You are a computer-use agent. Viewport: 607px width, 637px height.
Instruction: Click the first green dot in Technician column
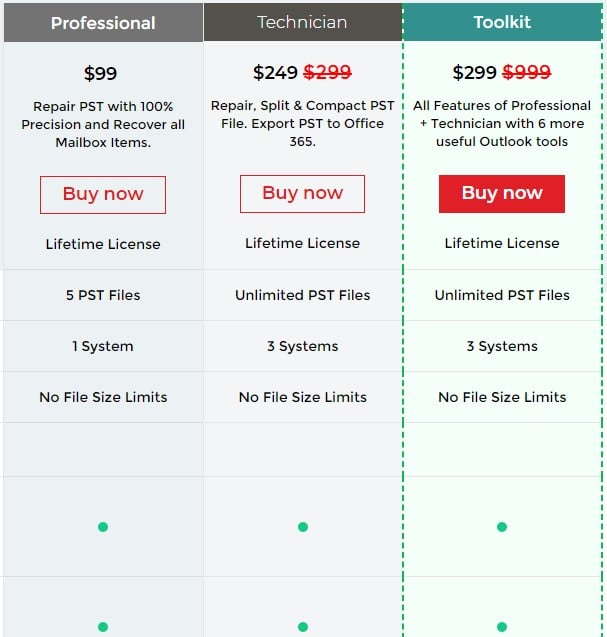tap(303, 527)
